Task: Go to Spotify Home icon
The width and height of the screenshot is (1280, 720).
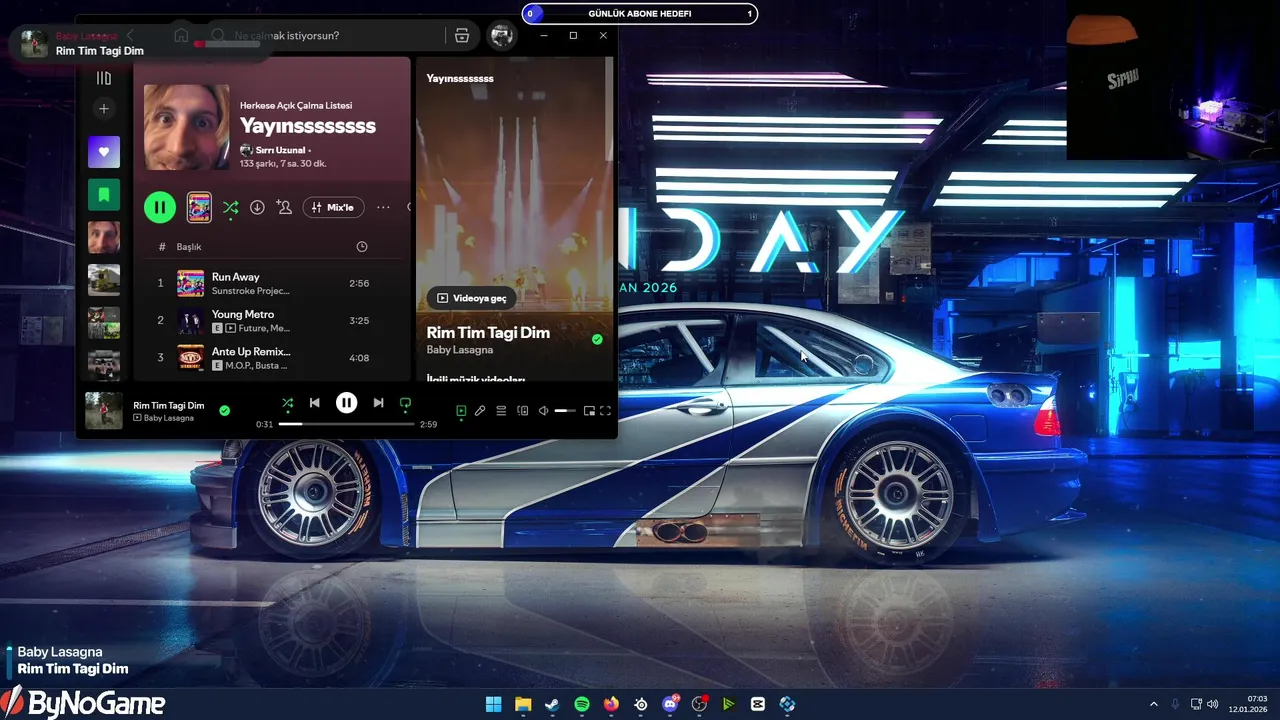Action: pyautogui.click(x=181, y=35)
